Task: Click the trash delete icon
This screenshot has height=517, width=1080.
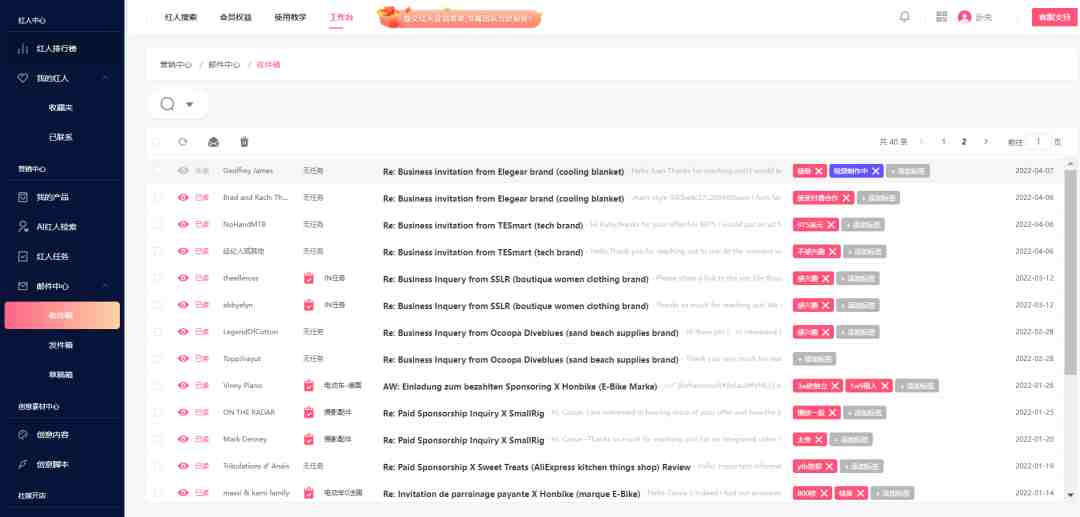Action: [244, 142]
